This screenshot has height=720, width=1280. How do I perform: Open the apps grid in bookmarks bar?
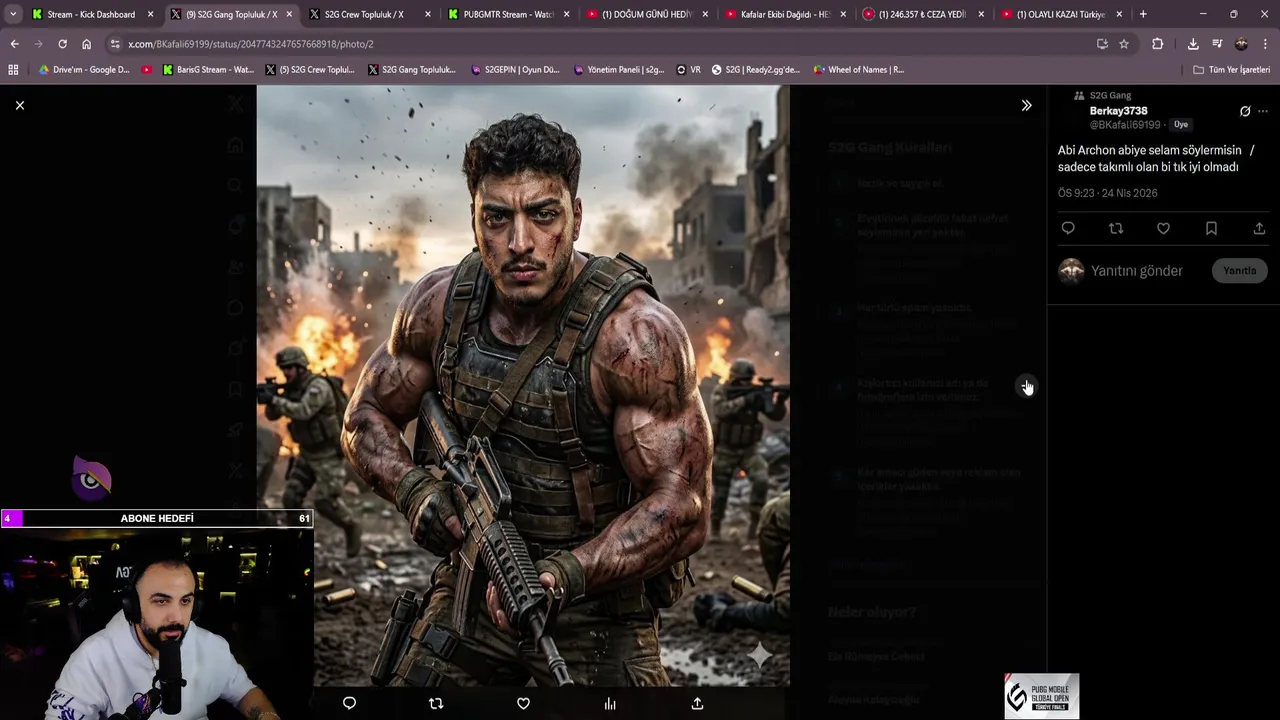click(x=13, y=70)
